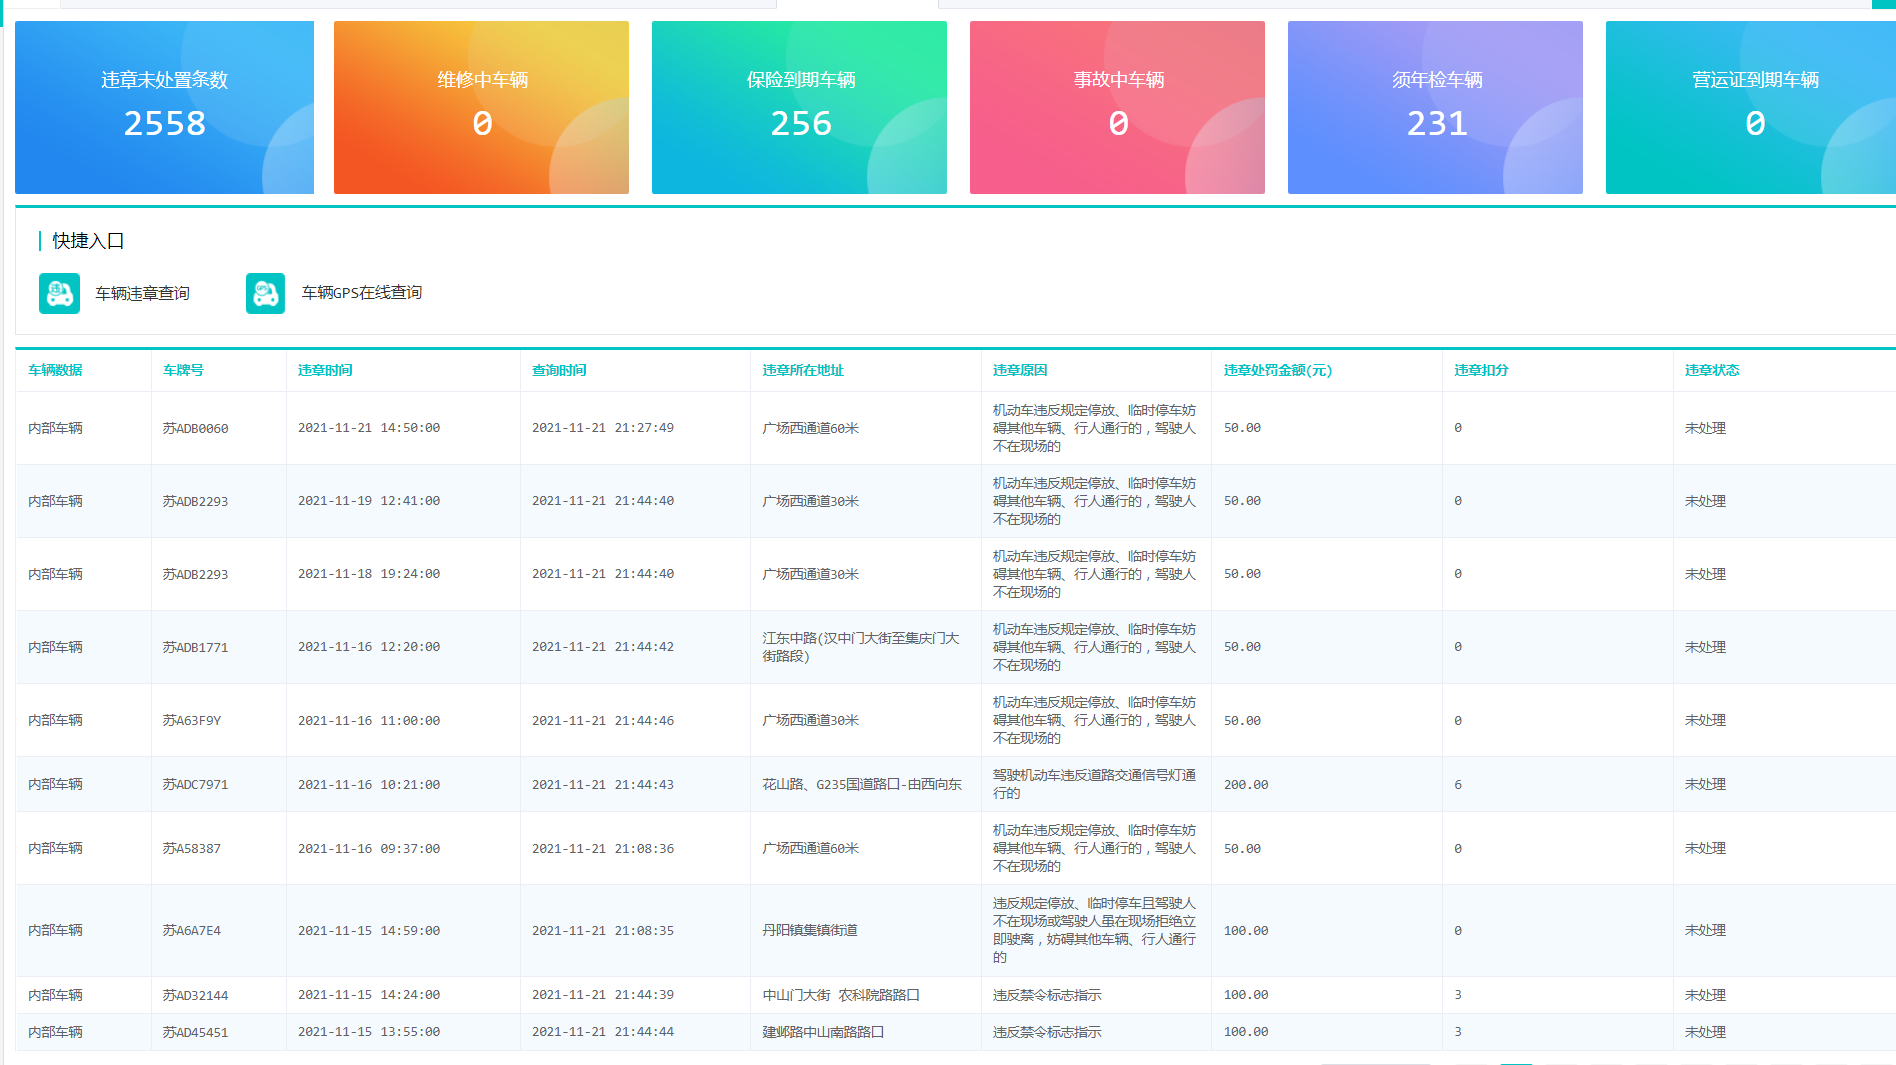This screenshot has height=1065, width=1896.
Task: Click the 车辆数据 column header
Action: tap(55, 370)
